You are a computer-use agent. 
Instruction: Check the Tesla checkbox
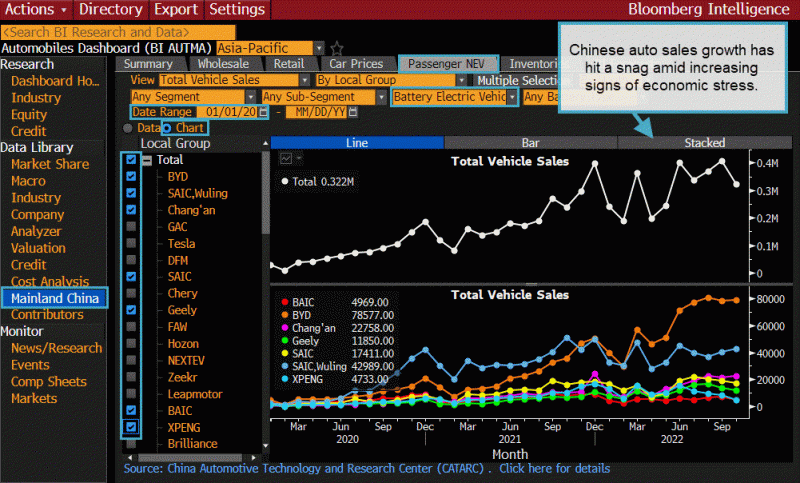click(x=131, y=243)
